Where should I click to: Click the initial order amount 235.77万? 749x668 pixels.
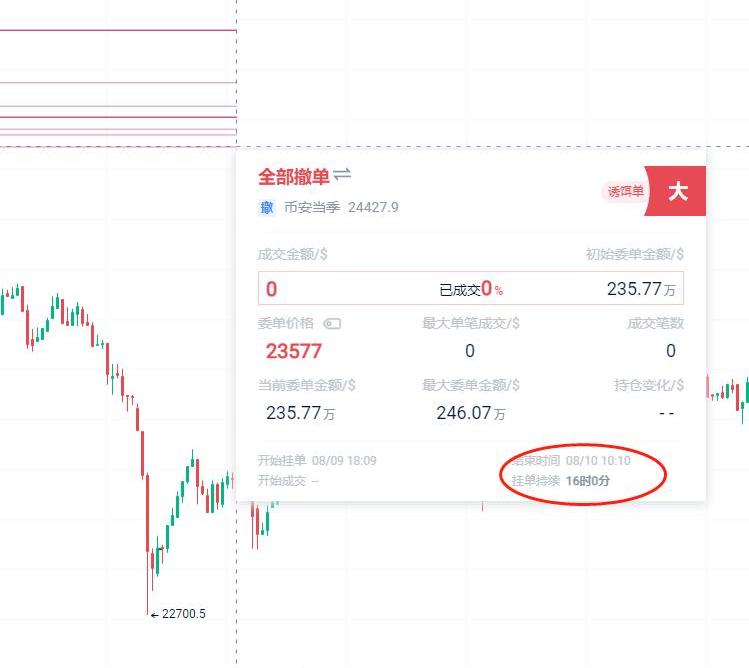[x=641, y=289]
